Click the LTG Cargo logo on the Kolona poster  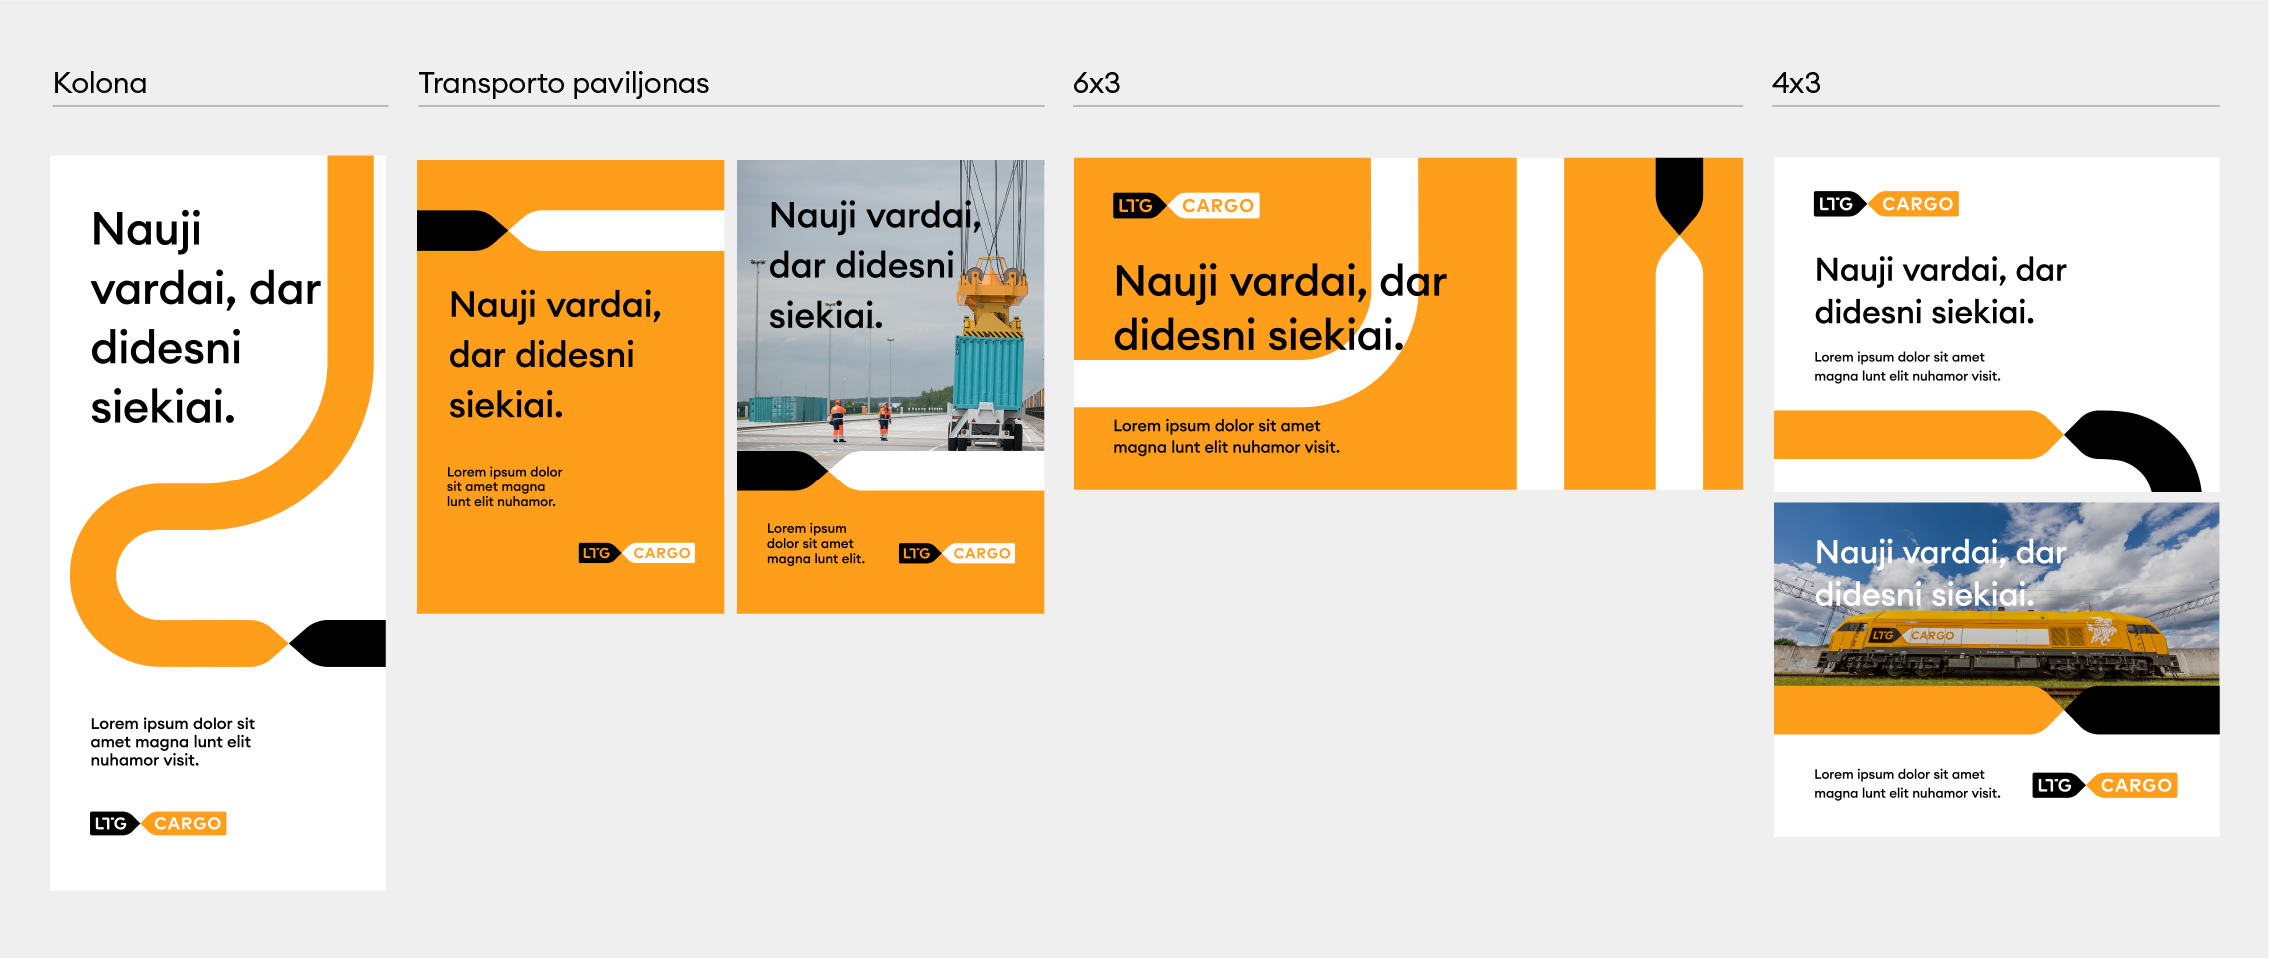pyautogui.click(x=158, y=823)
